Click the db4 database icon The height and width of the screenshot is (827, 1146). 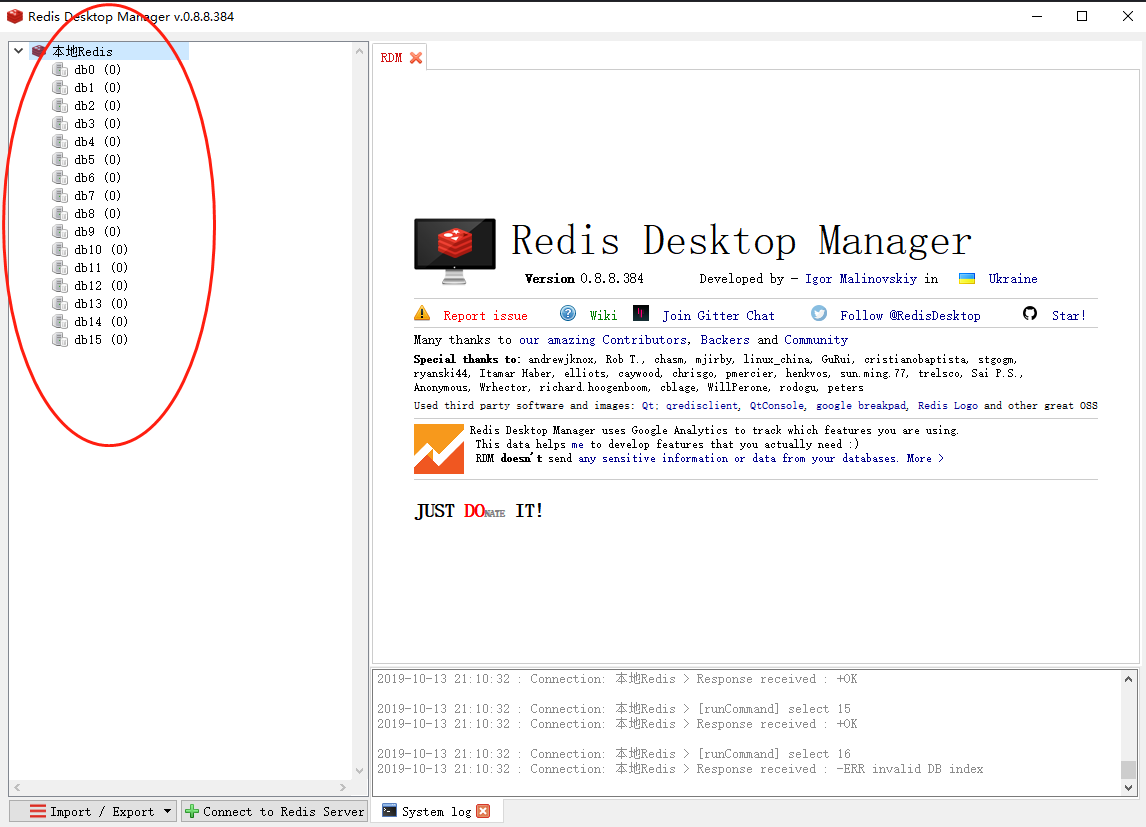tap(60, 142)
